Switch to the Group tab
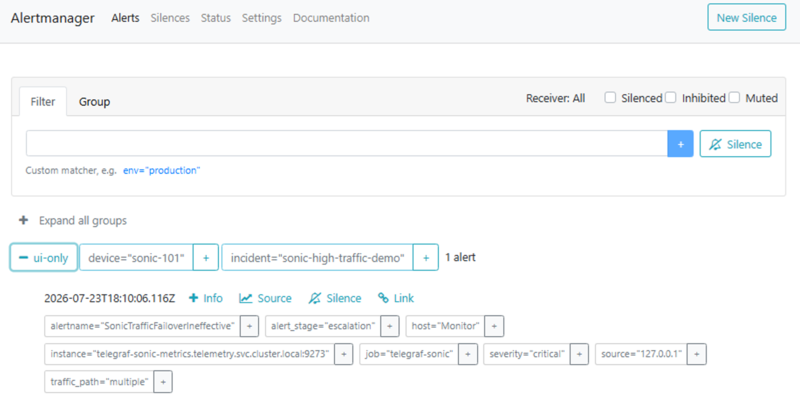The height and width of the screenshot is (415, 800). pos(94,102)
